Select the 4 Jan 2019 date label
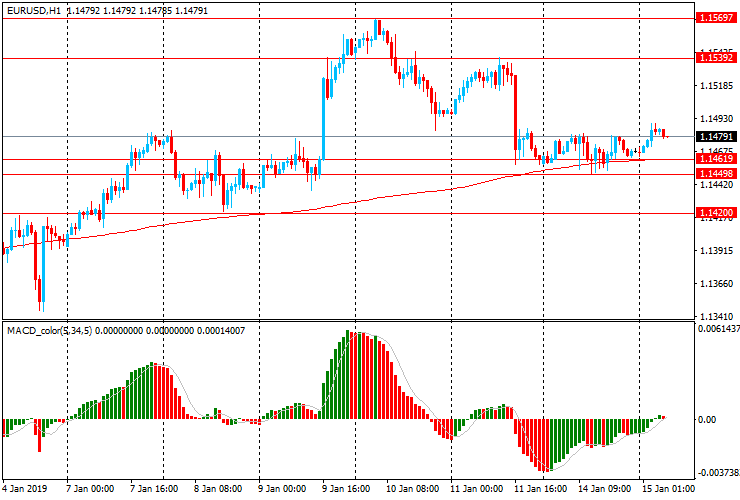This screenshot has width=740, height=500. click(x=27, y=490)
